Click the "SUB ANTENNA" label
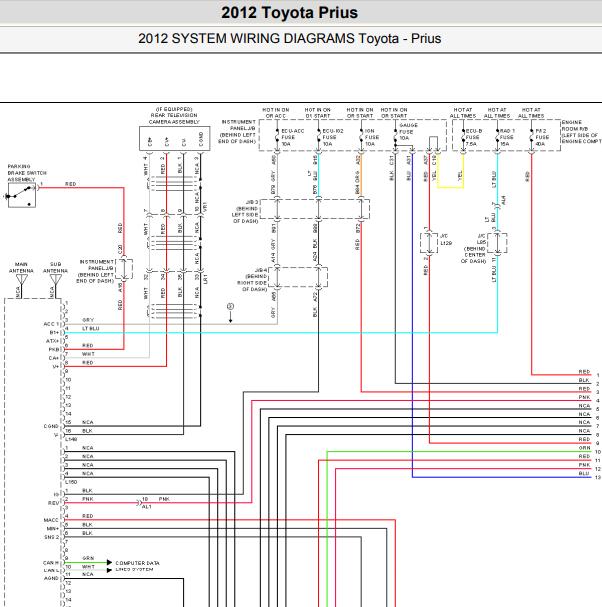The width and height of the screenshot is (602, 607). [55, 267]
